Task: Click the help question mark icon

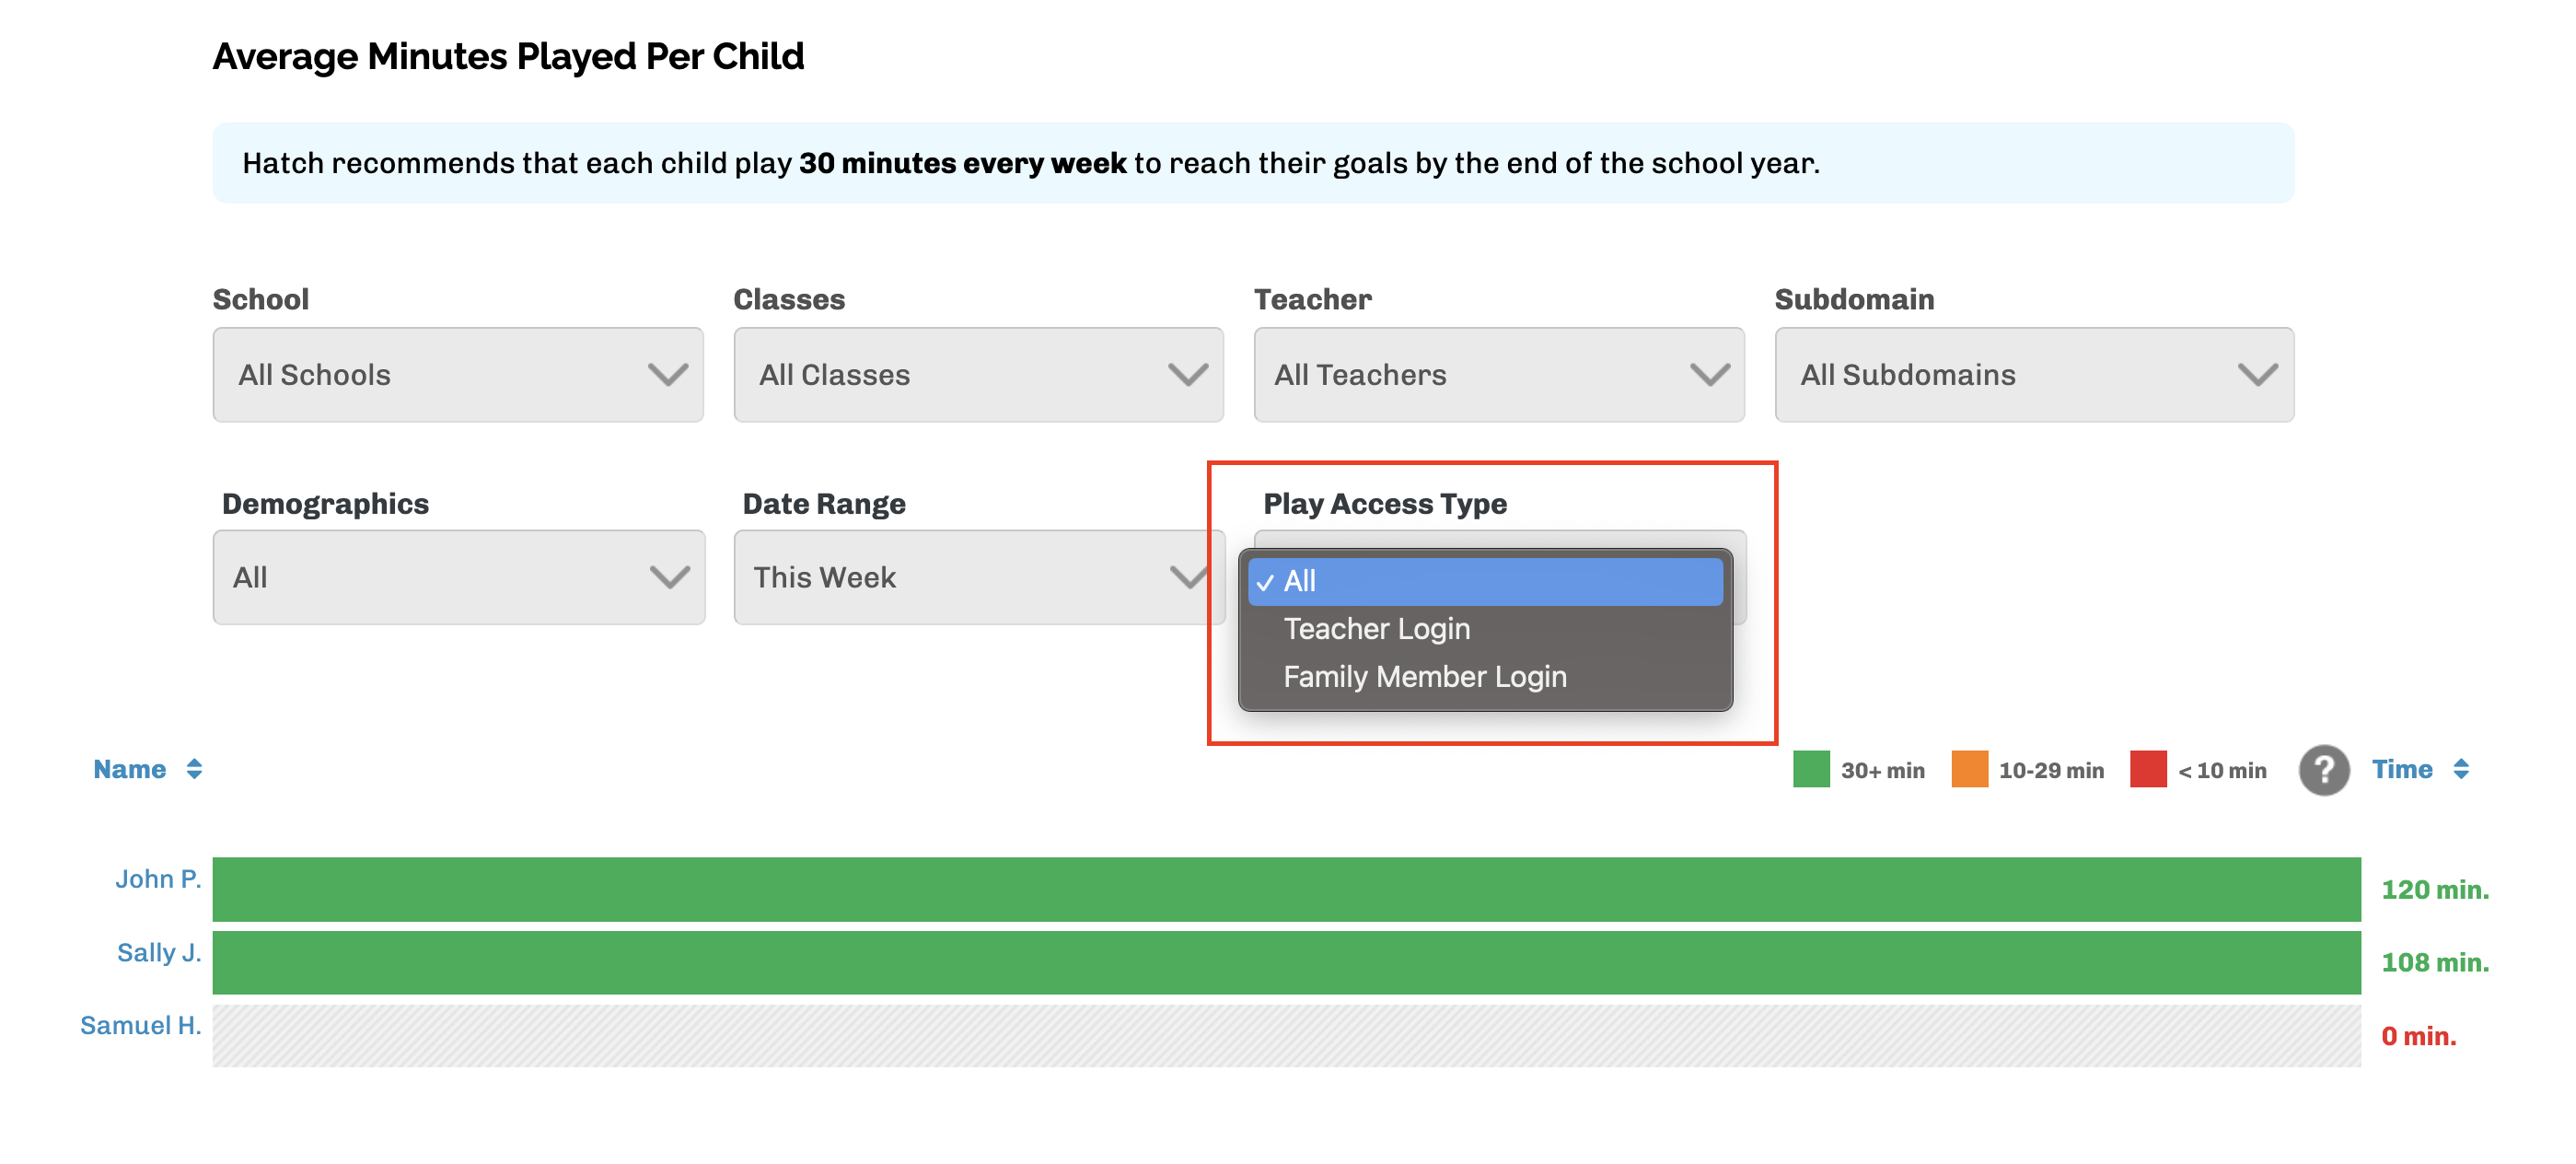Action: coord(2323,769)
